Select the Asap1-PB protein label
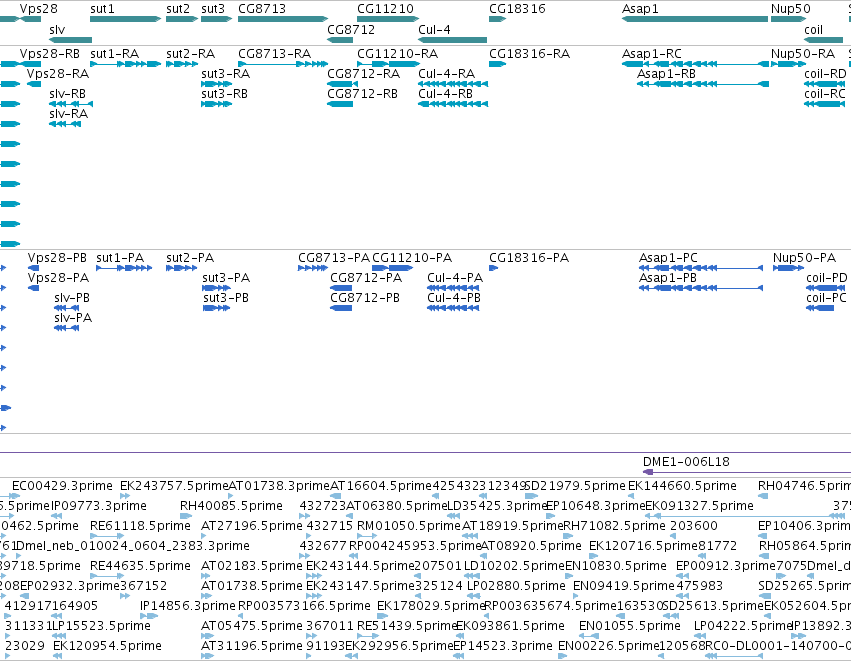Image resolution: width=851 pixels, height=661 pixels. [x=668, y=278]
